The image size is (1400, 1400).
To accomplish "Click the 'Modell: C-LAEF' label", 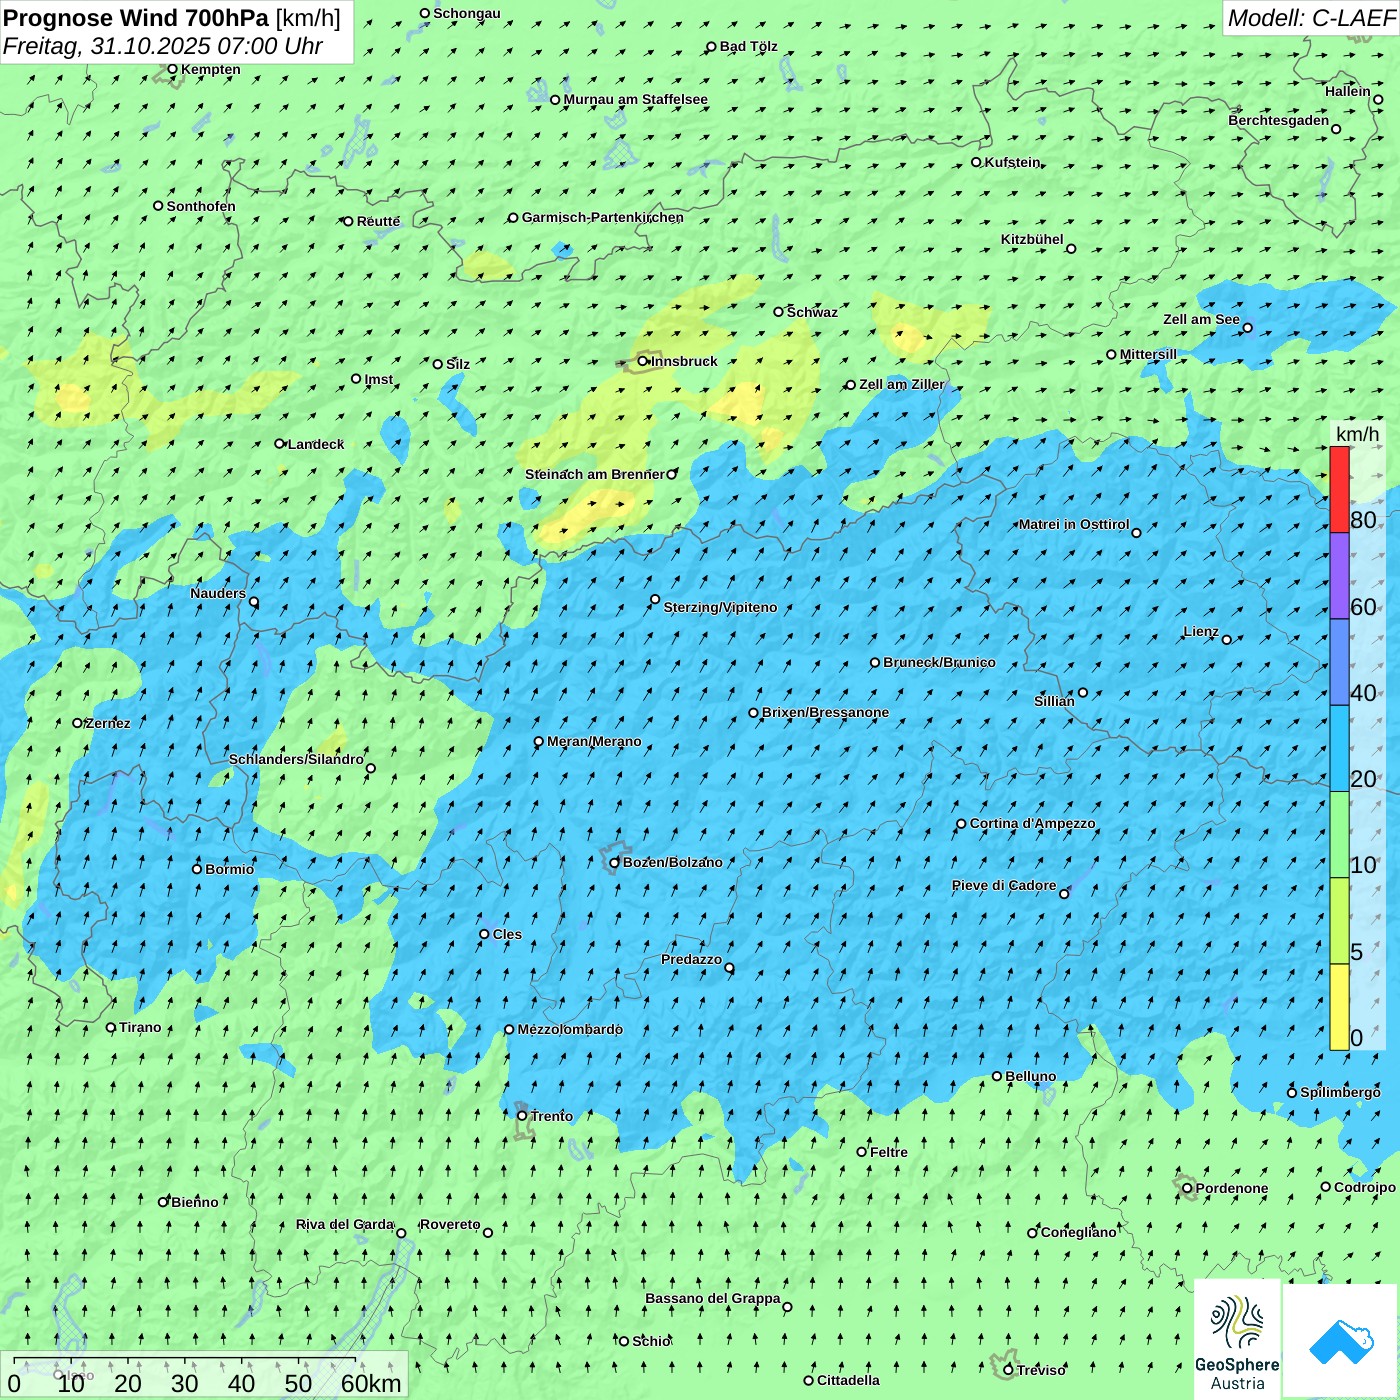I will pyautogui.click(x=1311, y=18).
